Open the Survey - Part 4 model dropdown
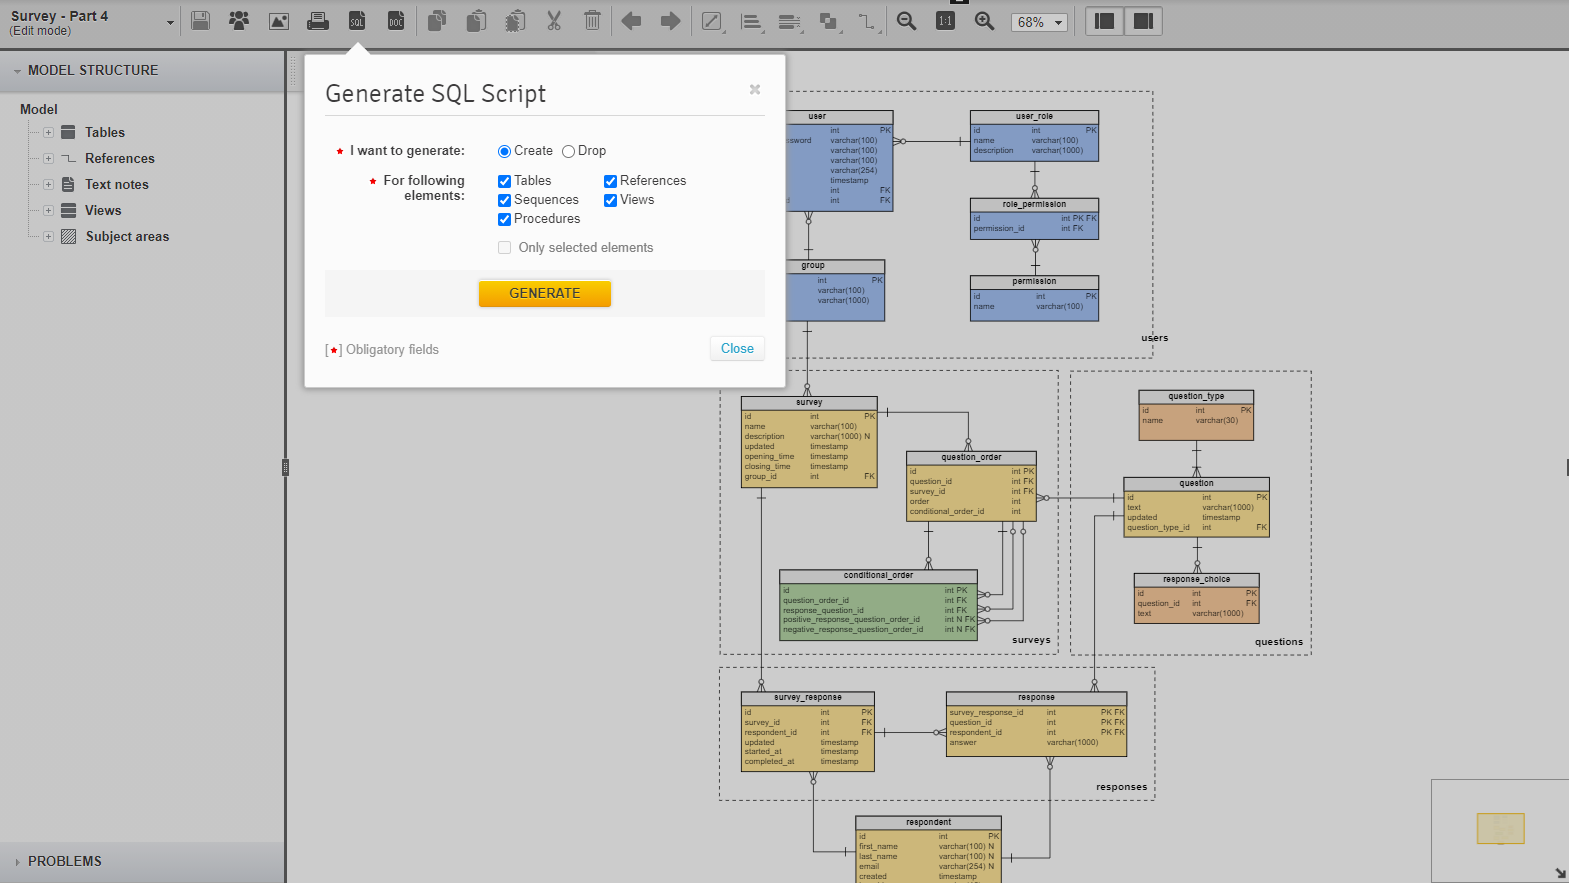This screenshot has width=1569, height=883. click(x=170, y=23)
